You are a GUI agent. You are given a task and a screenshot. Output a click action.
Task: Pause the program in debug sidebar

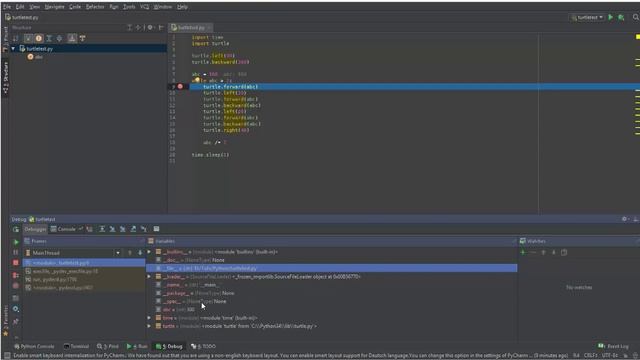pyautogui.click(x=16, y=253)
